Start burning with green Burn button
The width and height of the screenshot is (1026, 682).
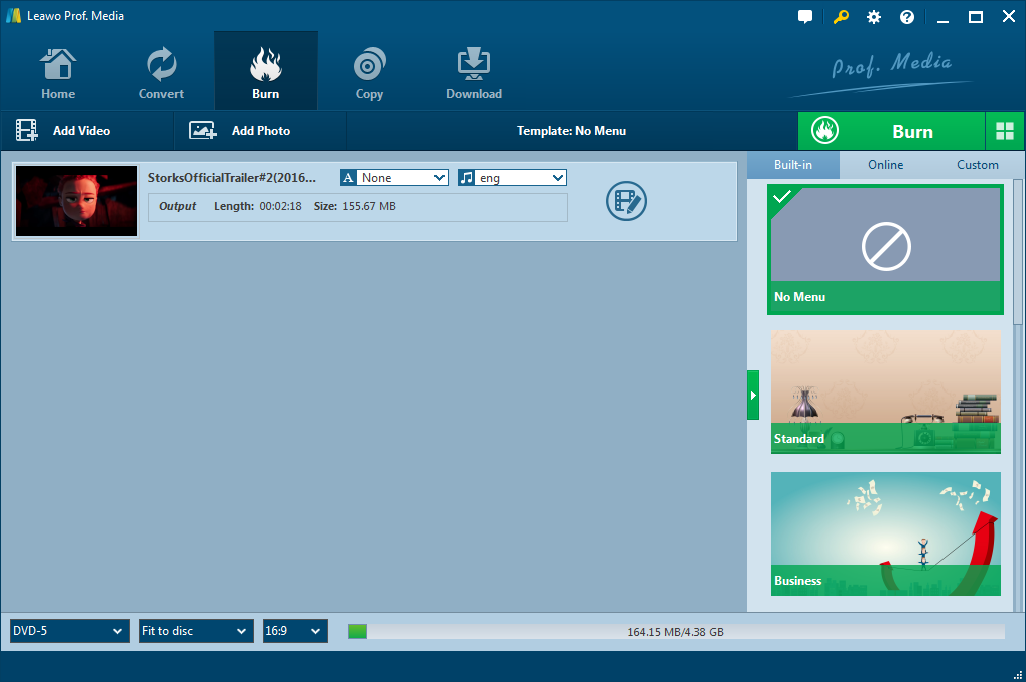(x=891, y=131)
